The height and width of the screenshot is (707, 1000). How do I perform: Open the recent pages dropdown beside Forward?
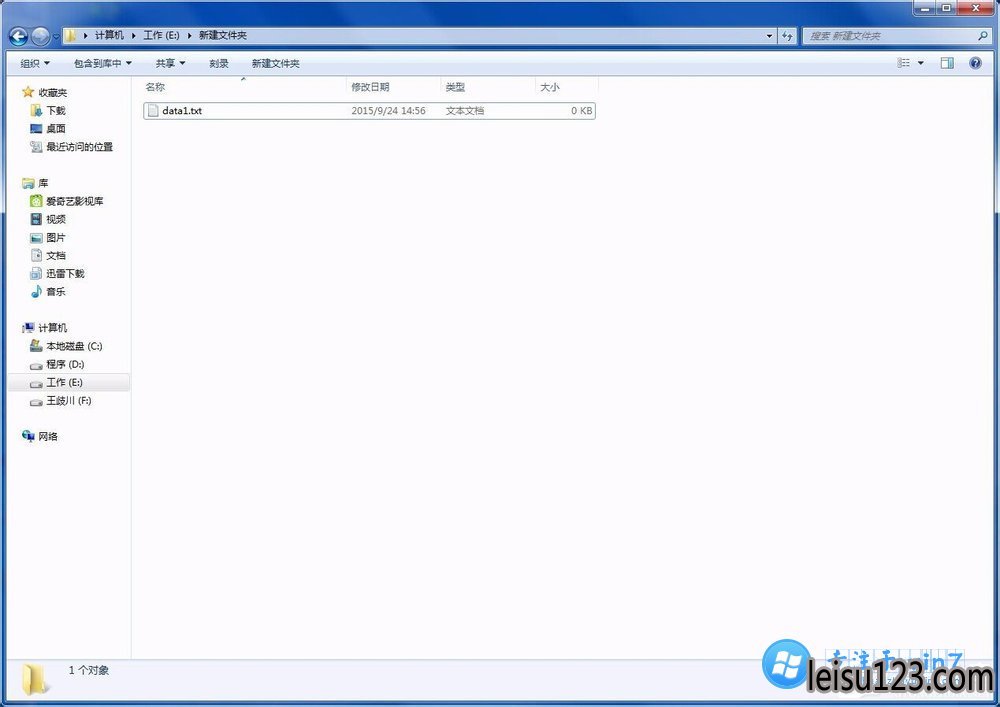pos(55,37)
